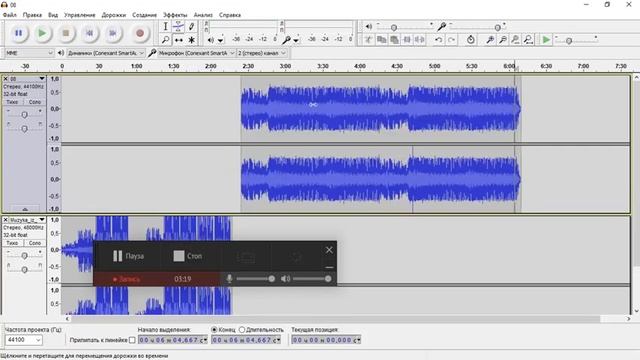
Task: Click the Silence audio icon
Action: coord(420,40)
